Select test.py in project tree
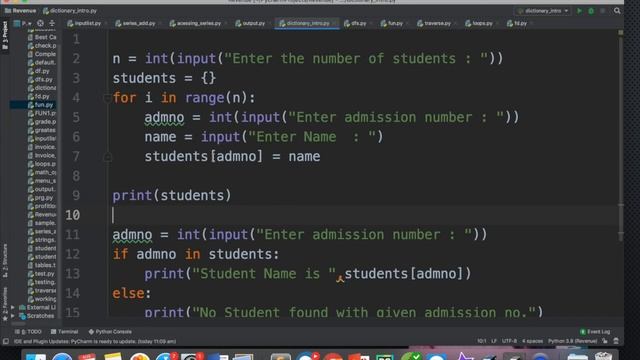 pos(41,273)
